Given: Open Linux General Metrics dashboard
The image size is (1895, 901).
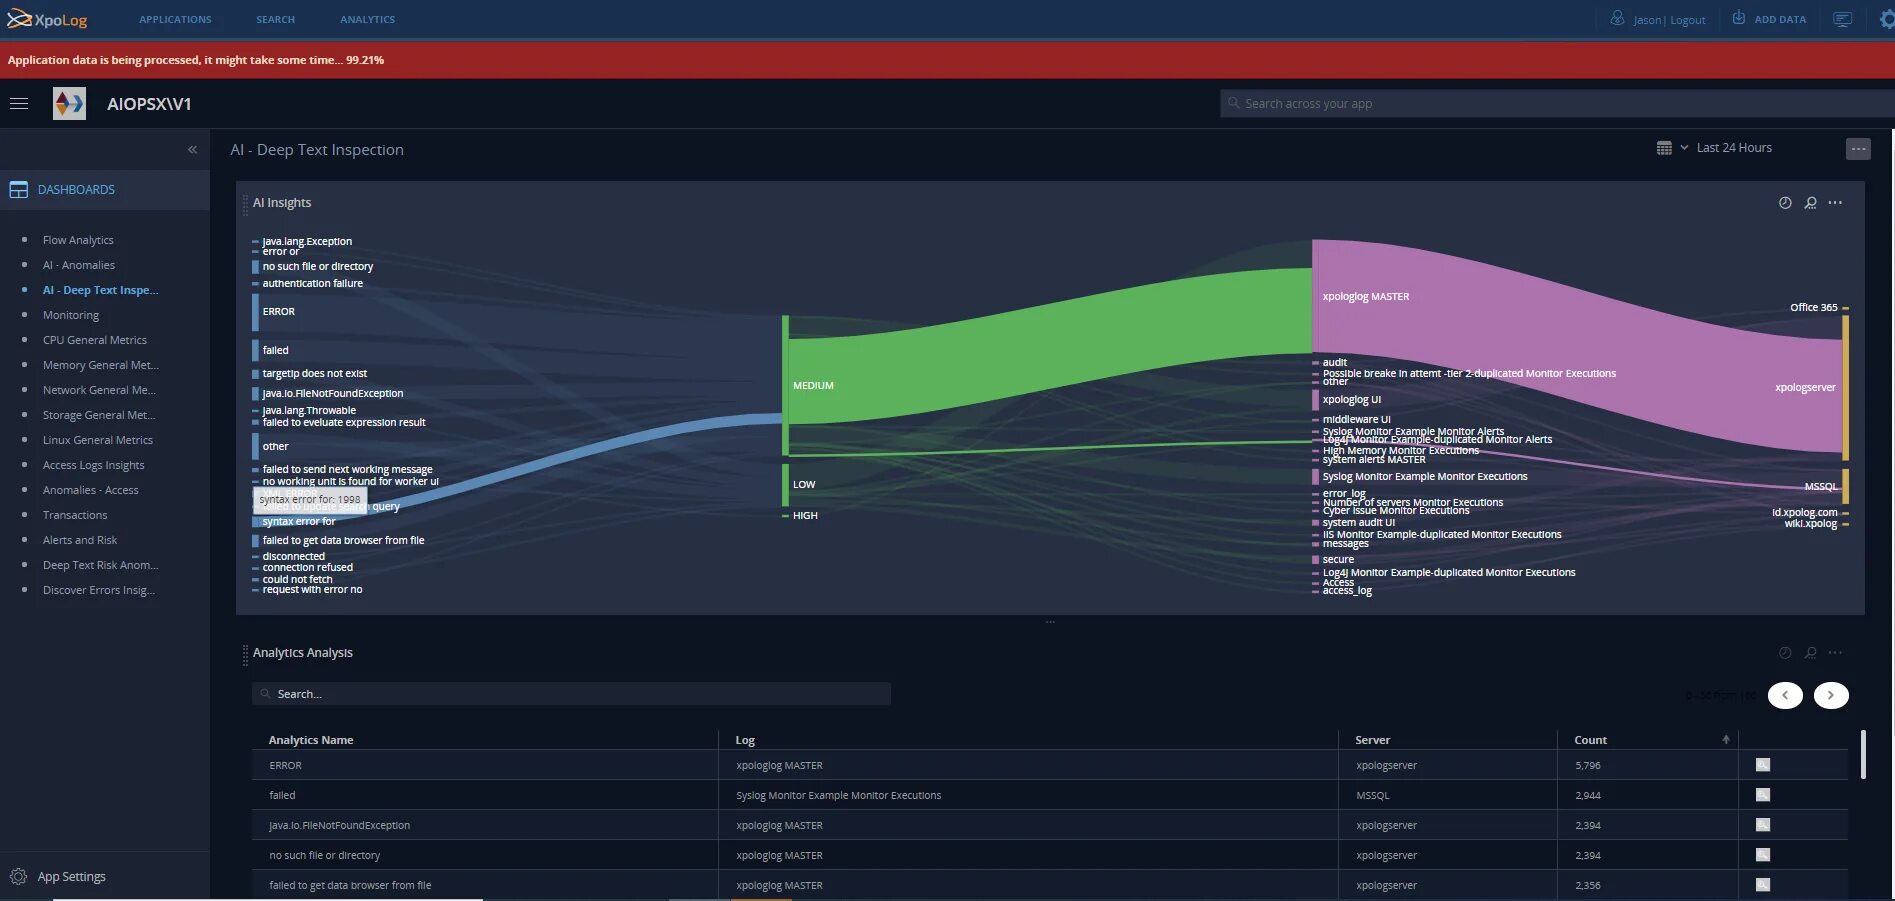Looking at the screenshot, I should (x=98, y=440).
